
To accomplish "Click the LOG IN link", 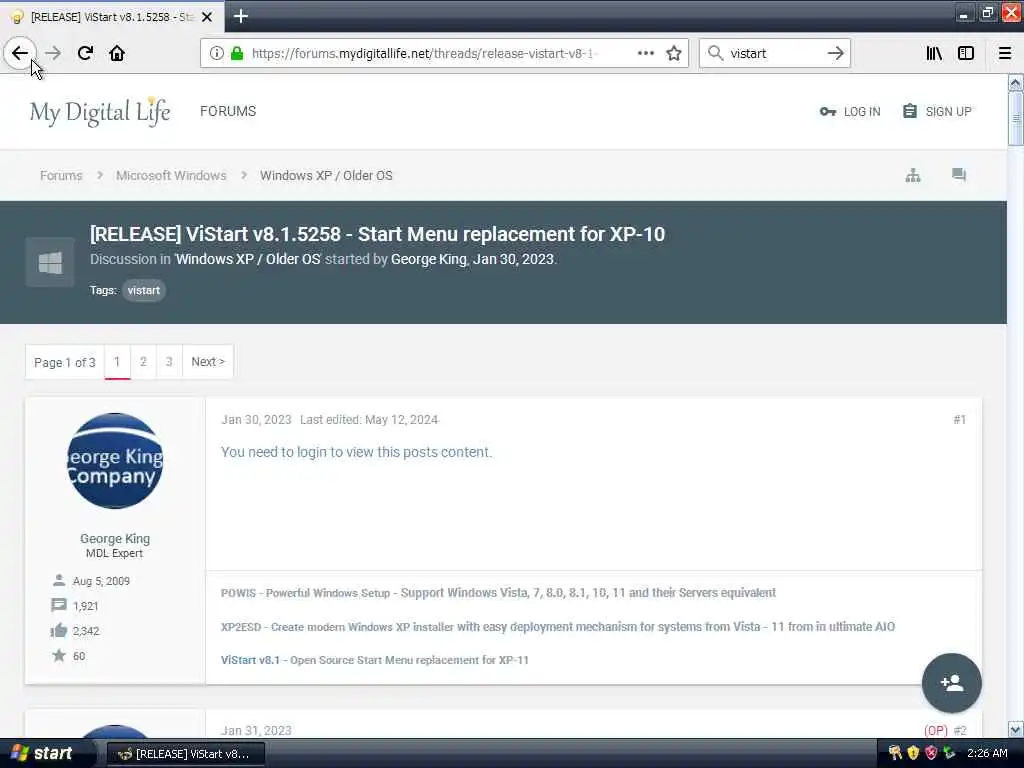I will (850, 112).
